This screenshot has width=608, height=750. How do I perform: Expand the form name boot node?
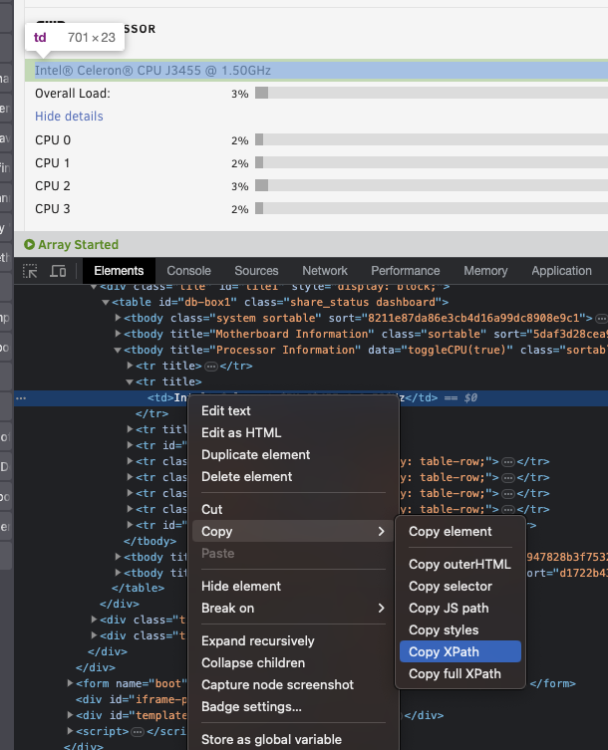pos(70,683)
